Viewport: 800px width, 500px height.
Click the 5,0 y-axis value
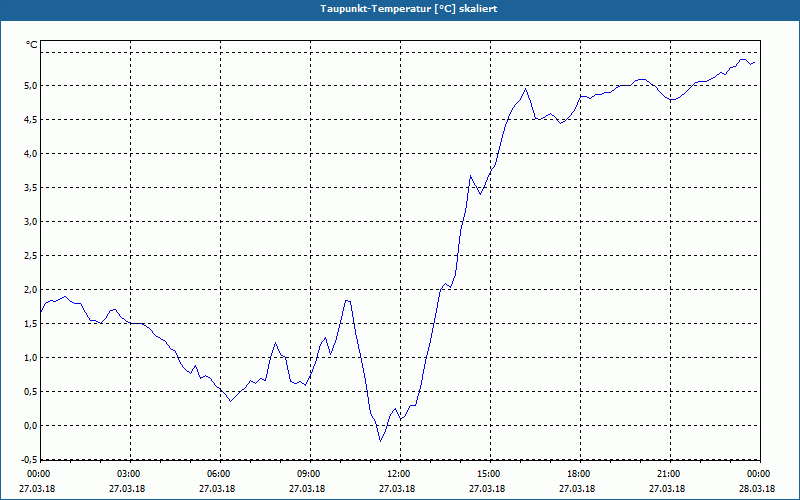(x=31, y=86)
